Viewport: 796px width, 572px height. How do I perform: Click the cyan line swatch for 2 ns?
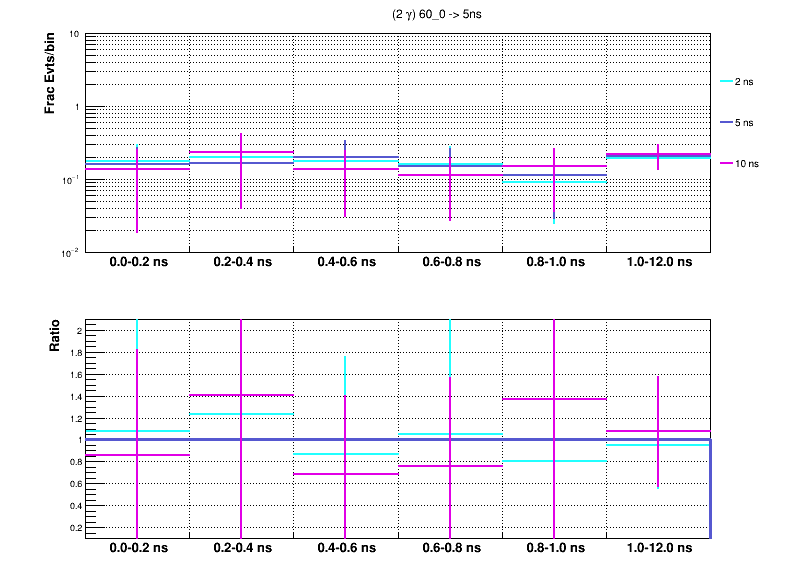[x=726, y=82]
